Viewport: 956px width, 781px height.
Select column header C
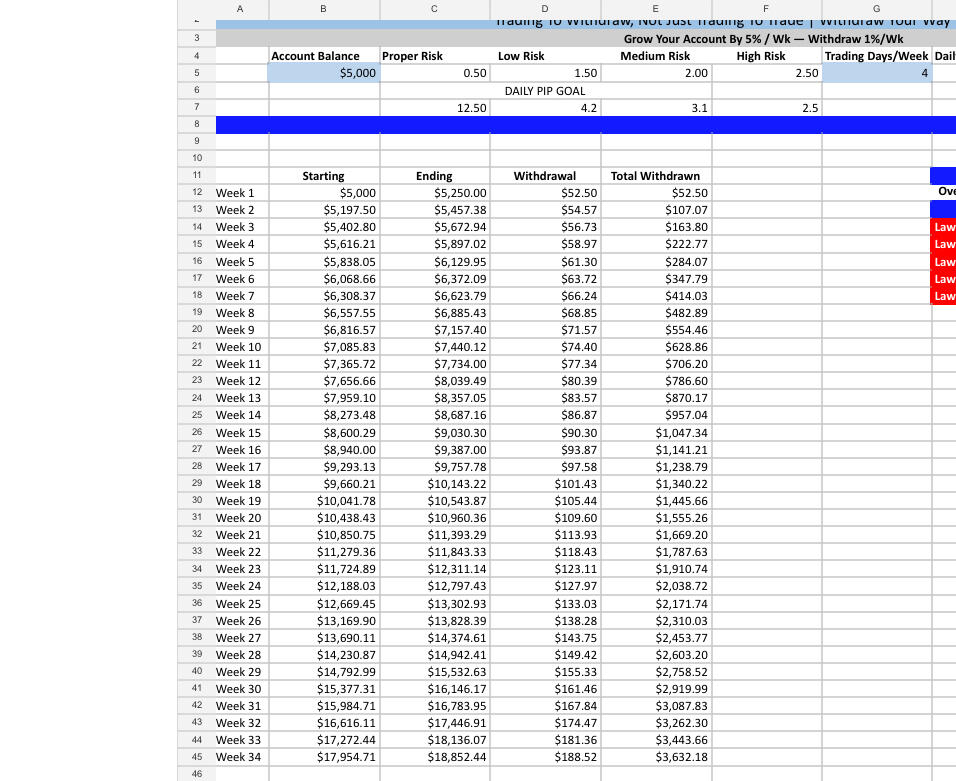click(435, 9)
